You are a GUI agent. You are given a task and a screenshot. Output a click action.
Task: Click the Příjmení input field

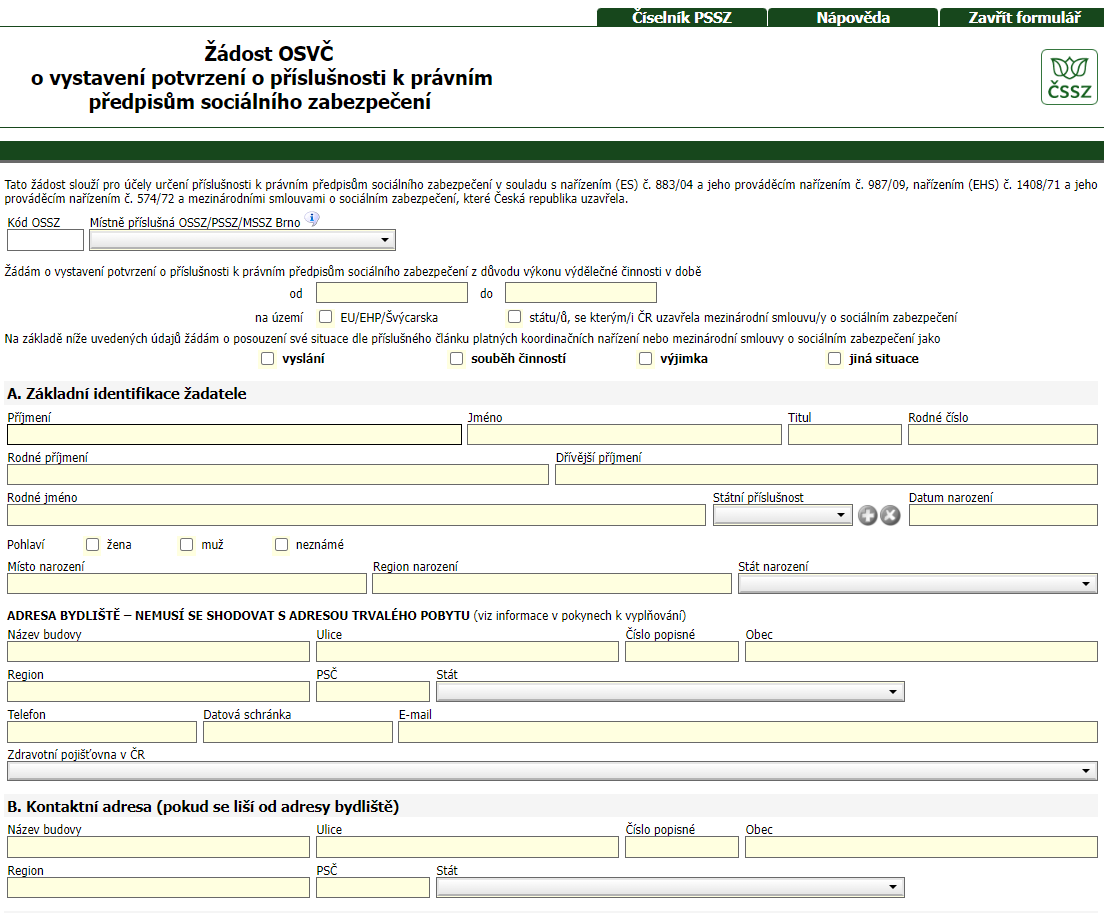point(234,434)
